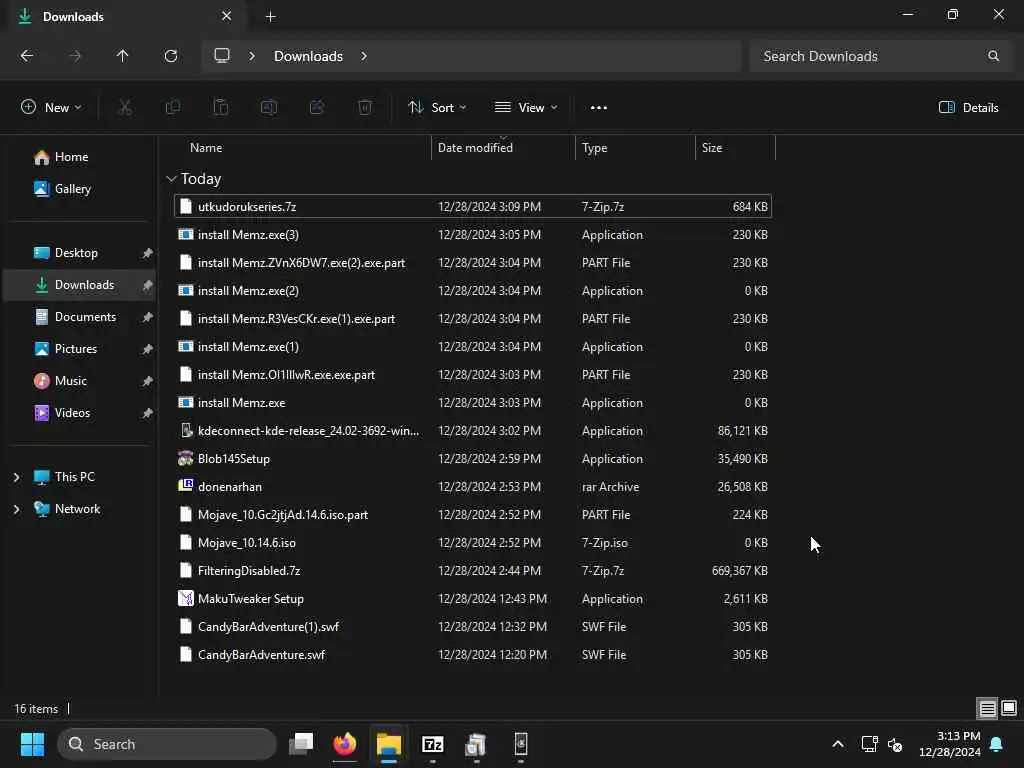This screenshot has width=1024, height=768.
Task: Click the Paste clipboard icon
Action: [x=221, y=107]
